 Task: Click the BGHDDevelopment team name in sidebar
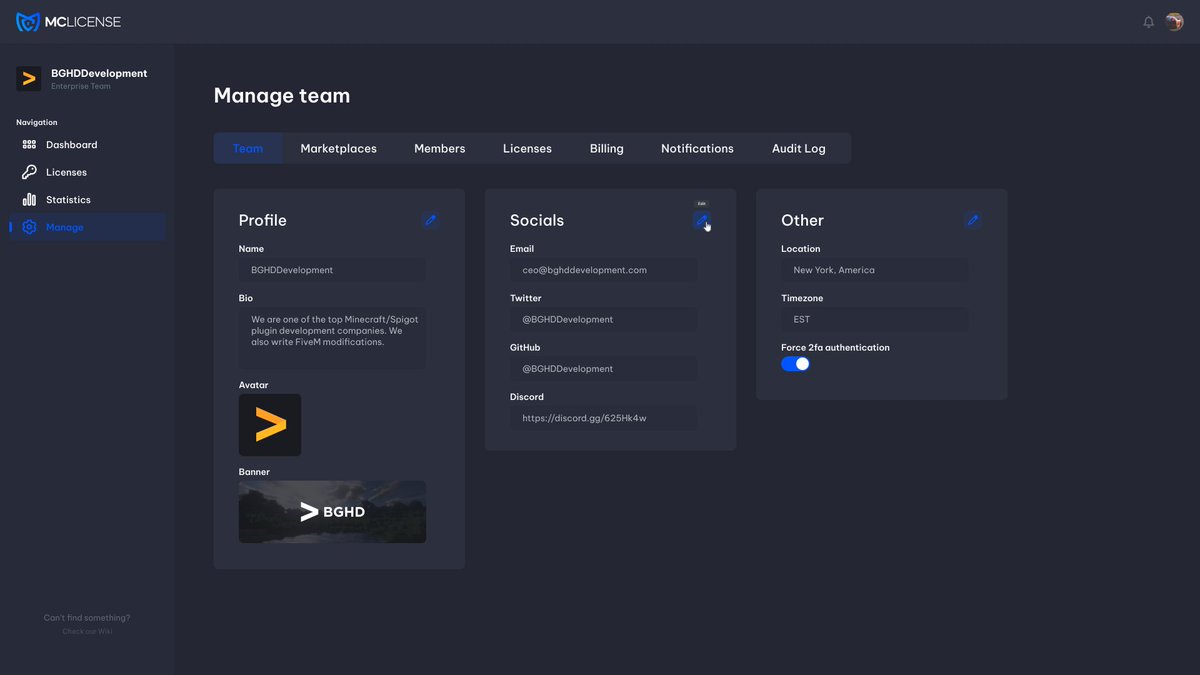[x=99, y=73]
